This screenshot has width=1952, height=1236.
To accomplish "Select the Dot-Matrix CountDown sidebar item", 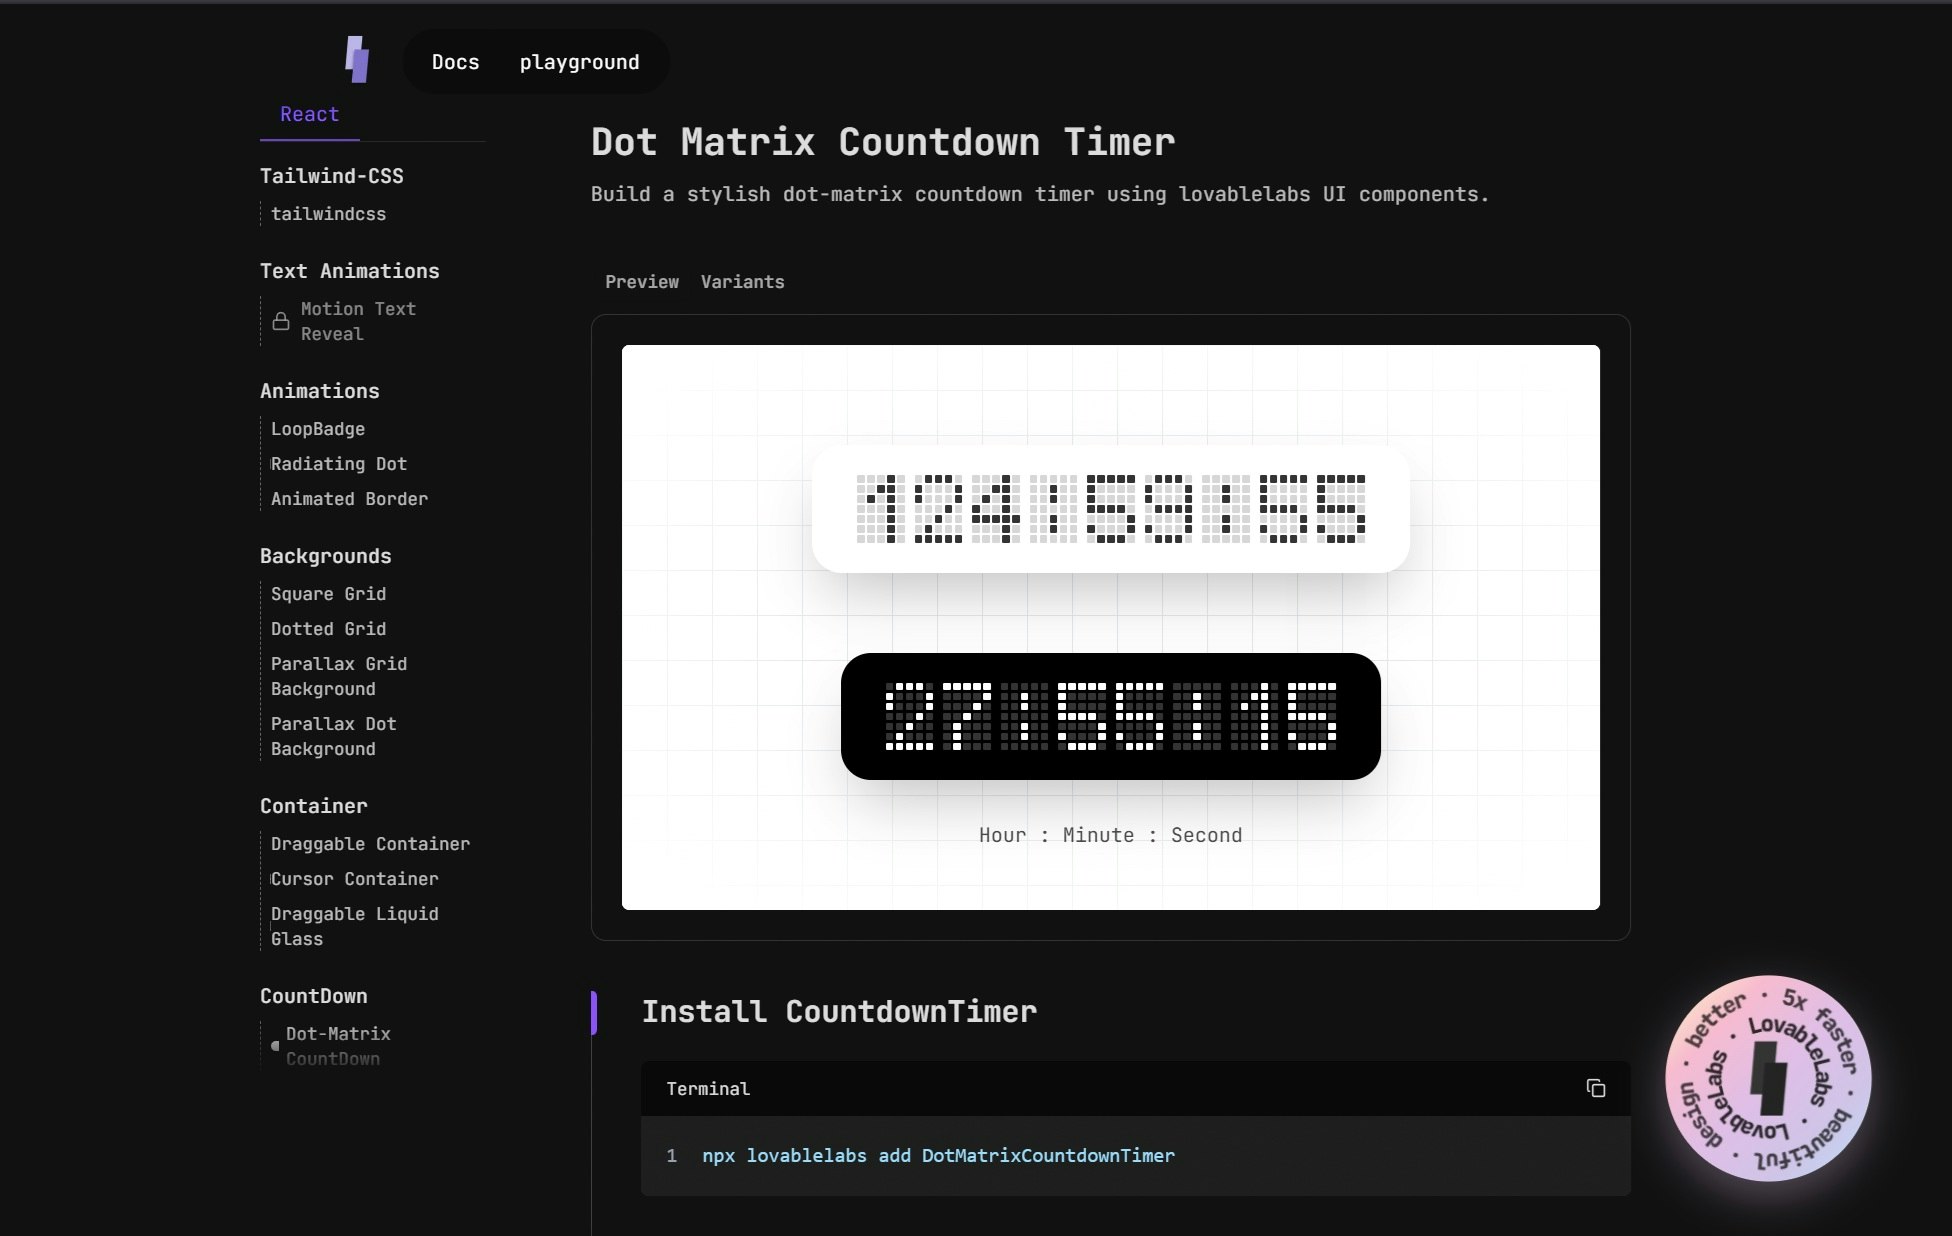I will coord(338,1046).
